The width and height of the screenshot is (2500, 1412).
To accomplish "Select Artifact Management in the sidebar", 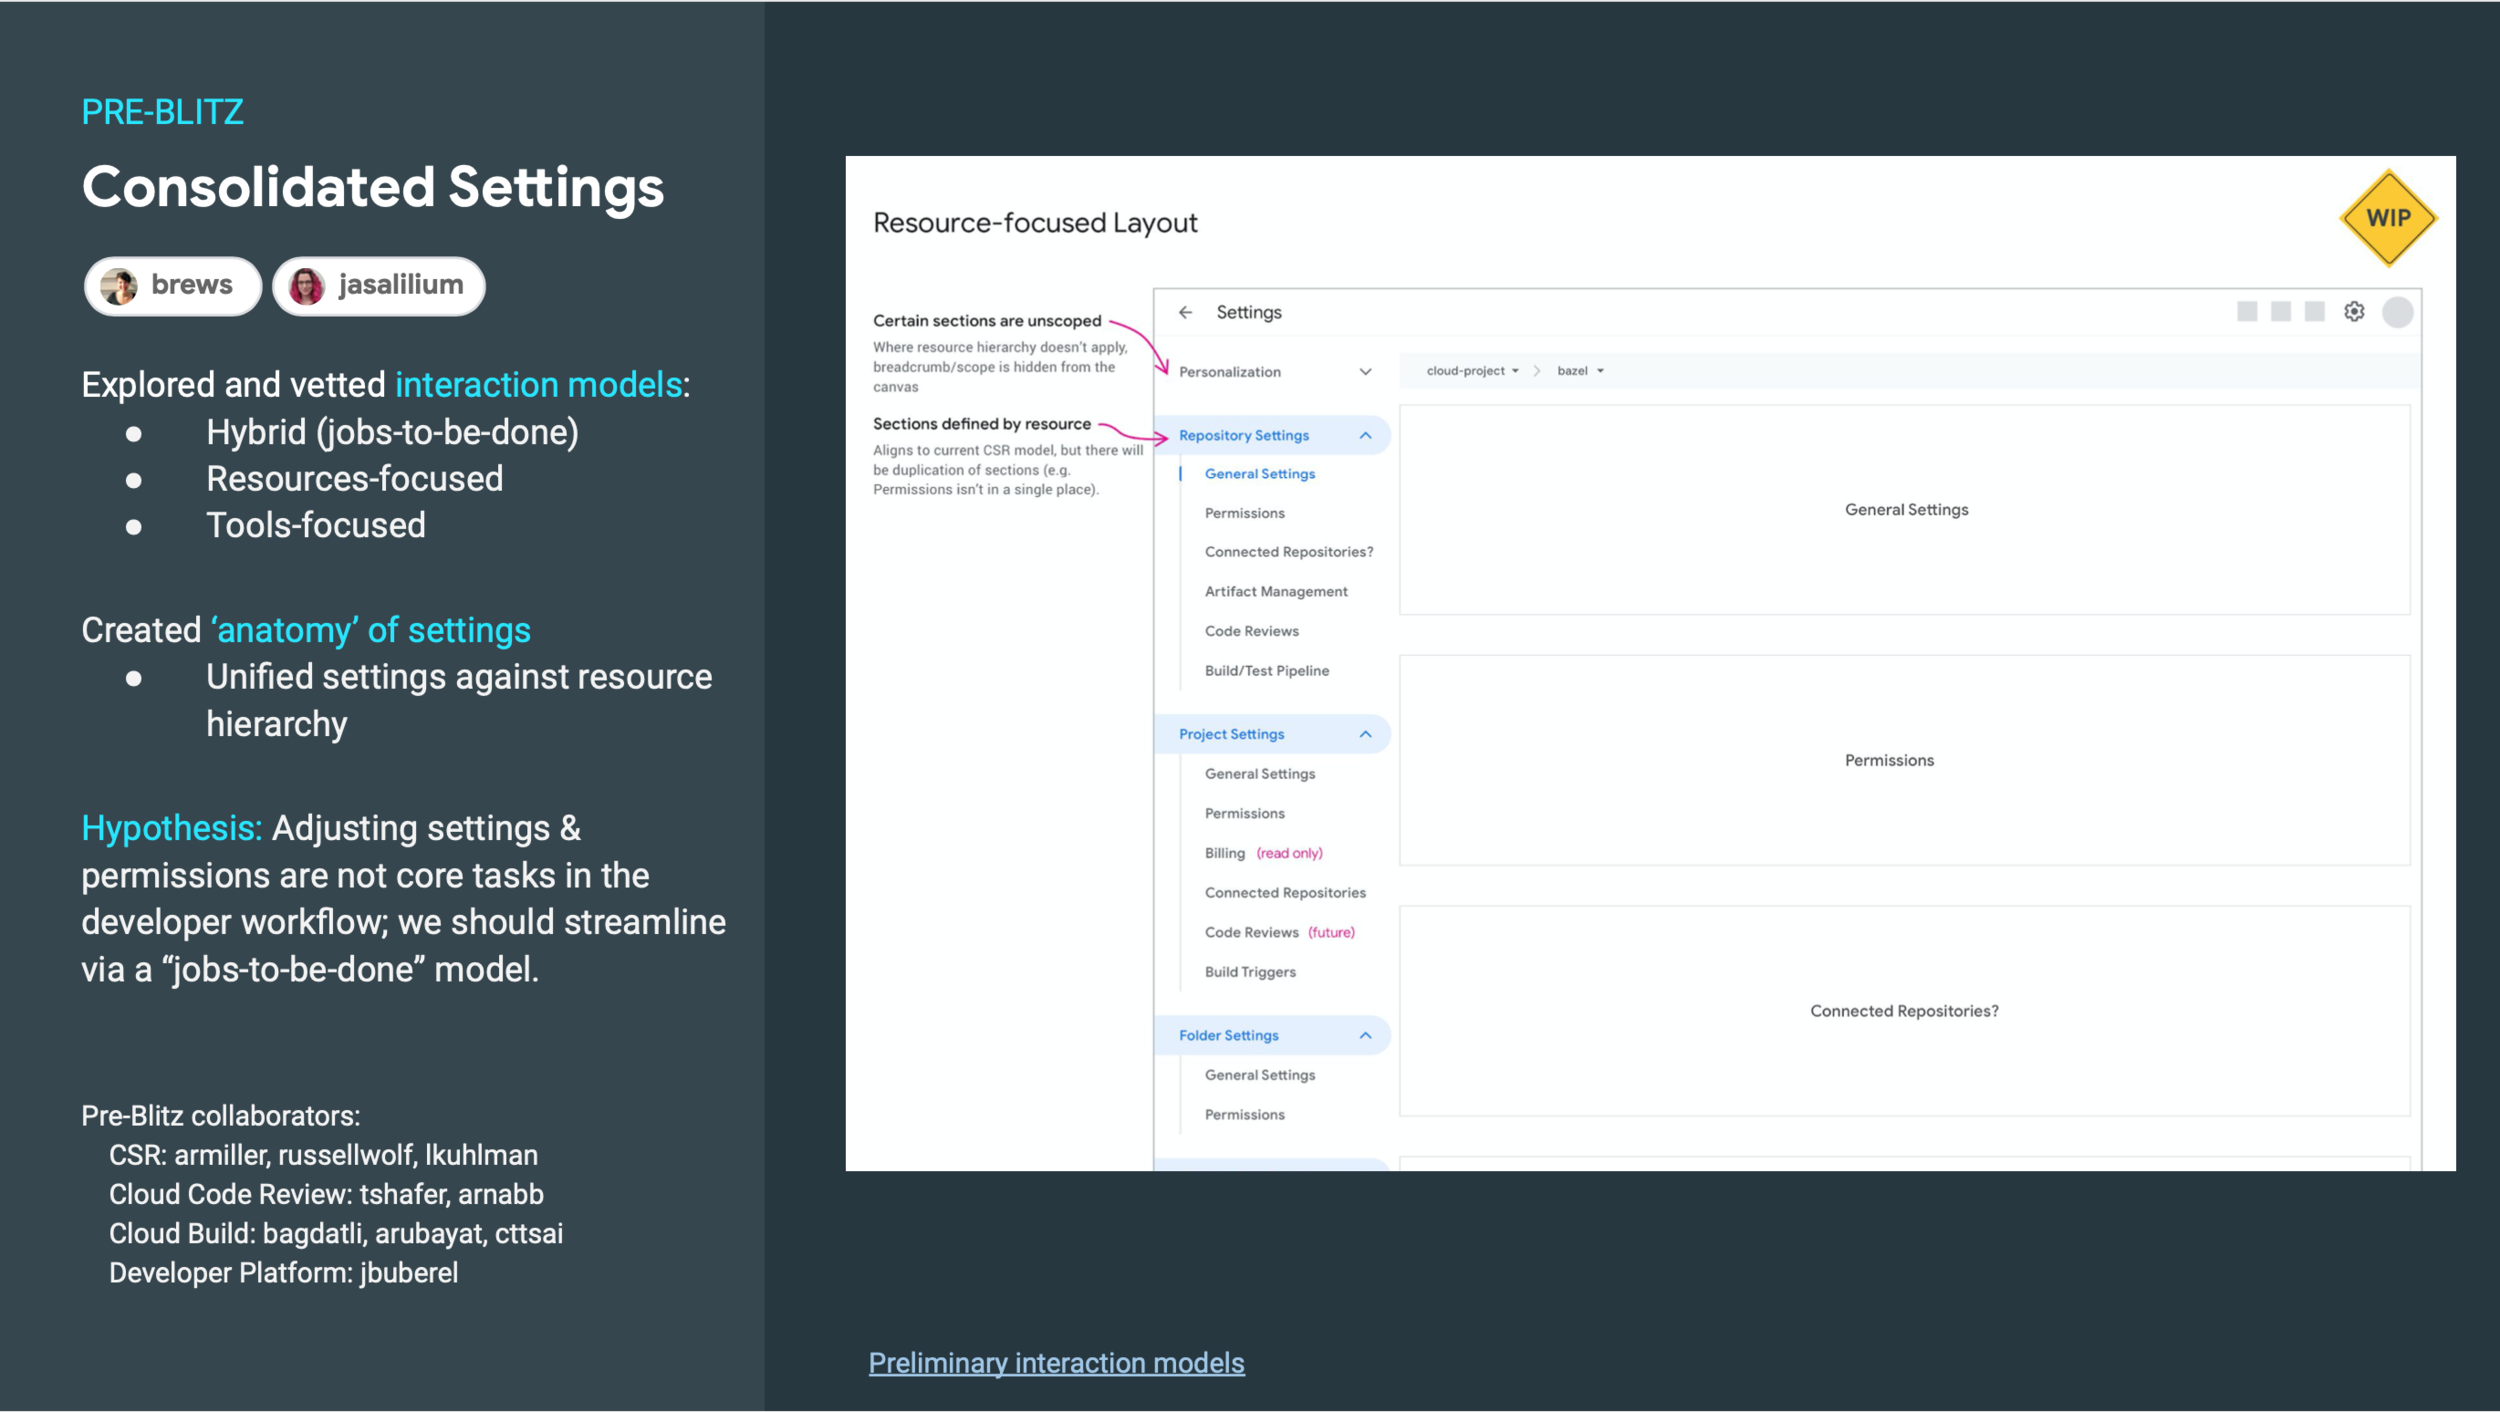I will [1276, 591].
